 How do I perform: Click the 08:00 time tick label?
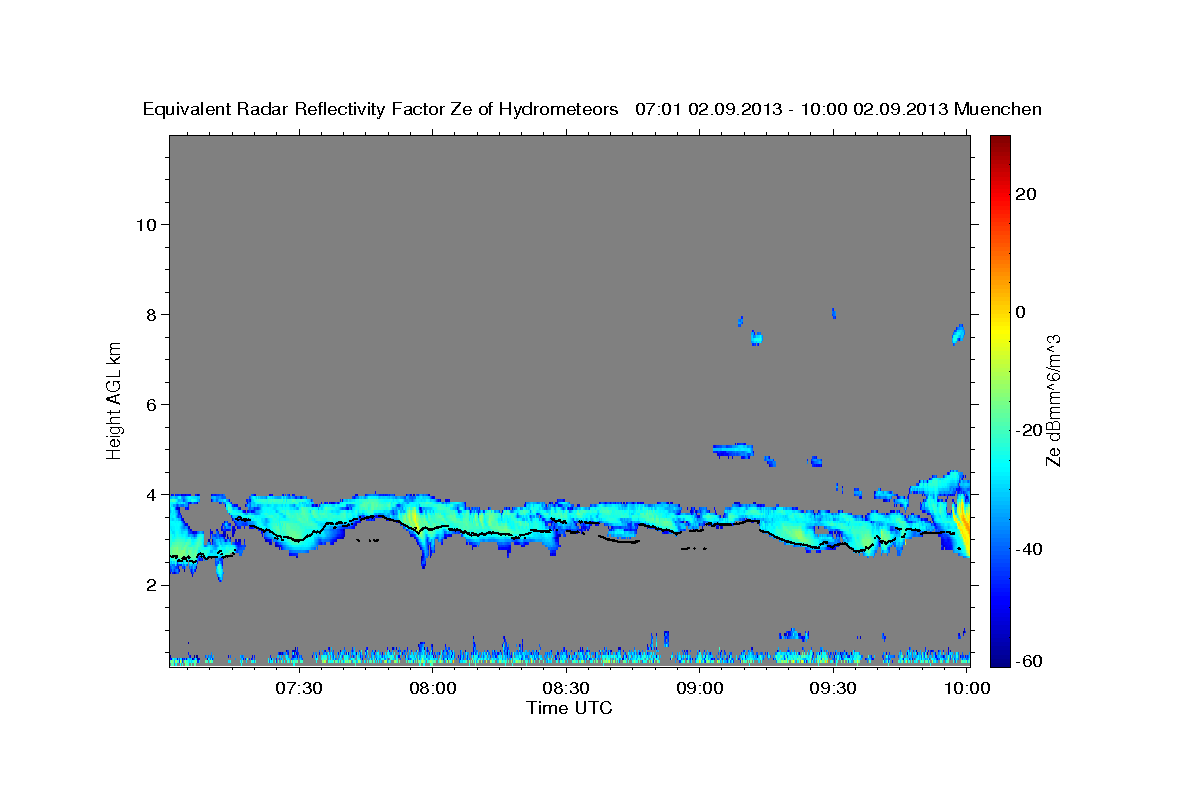point(434,688)
